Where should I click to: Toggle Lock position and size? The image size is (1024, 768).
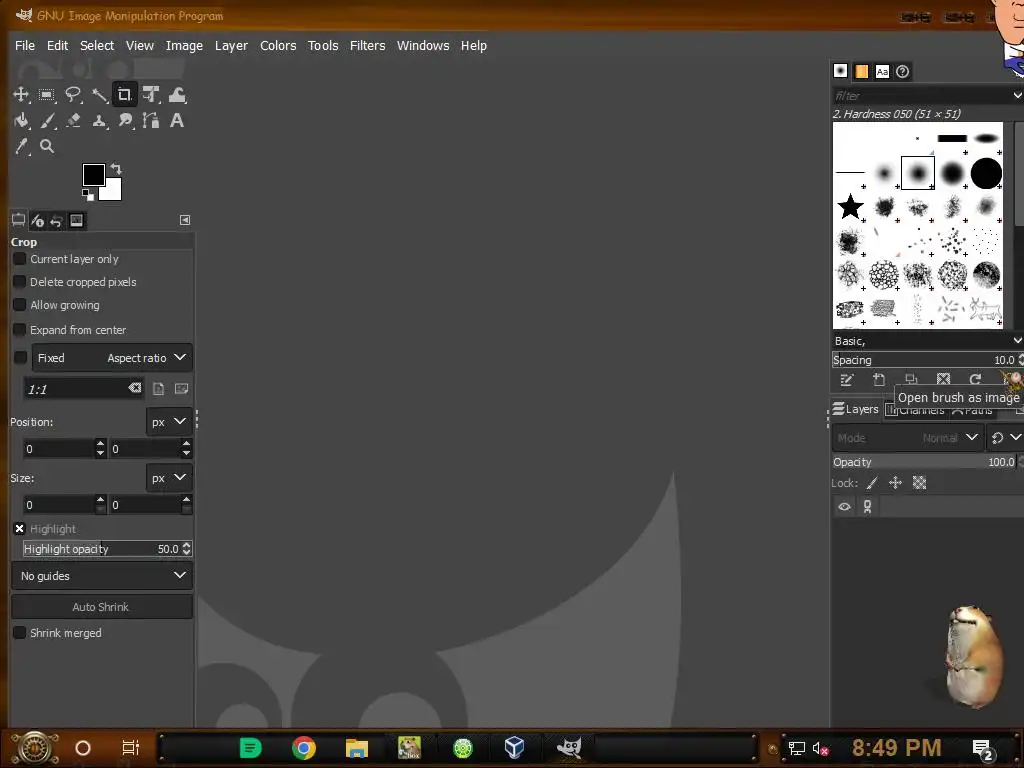(x=895, y=483)
